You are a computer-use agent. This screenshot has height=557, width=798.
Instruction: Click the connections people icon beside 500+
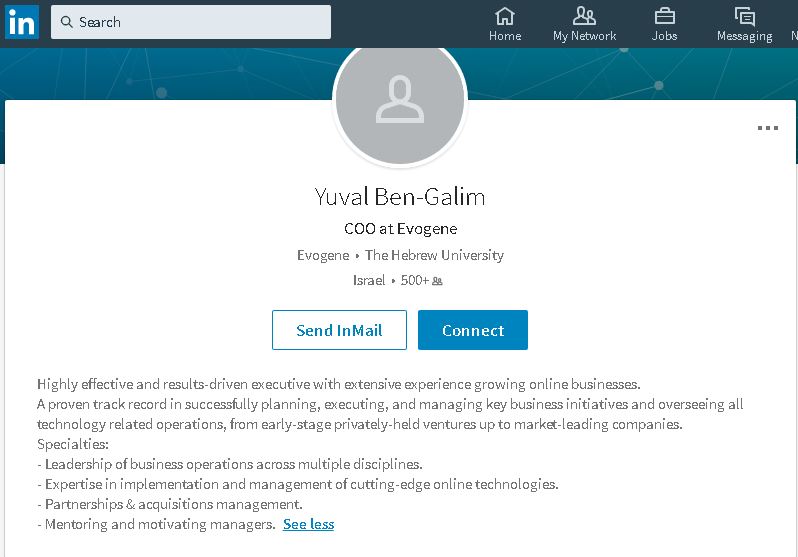[x=437, y=281]
